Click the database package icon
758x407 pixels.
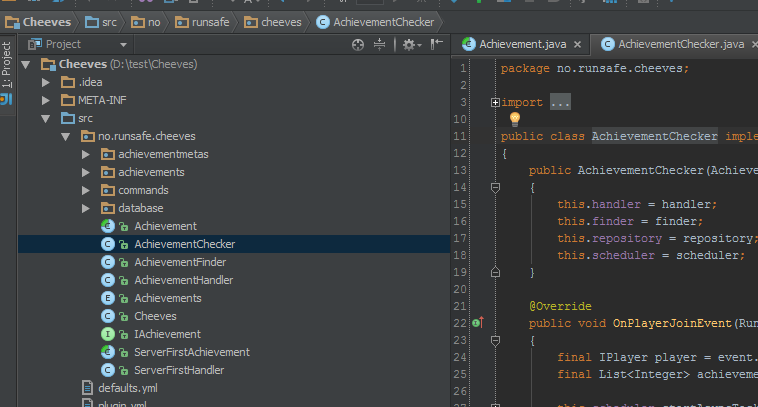107,208
